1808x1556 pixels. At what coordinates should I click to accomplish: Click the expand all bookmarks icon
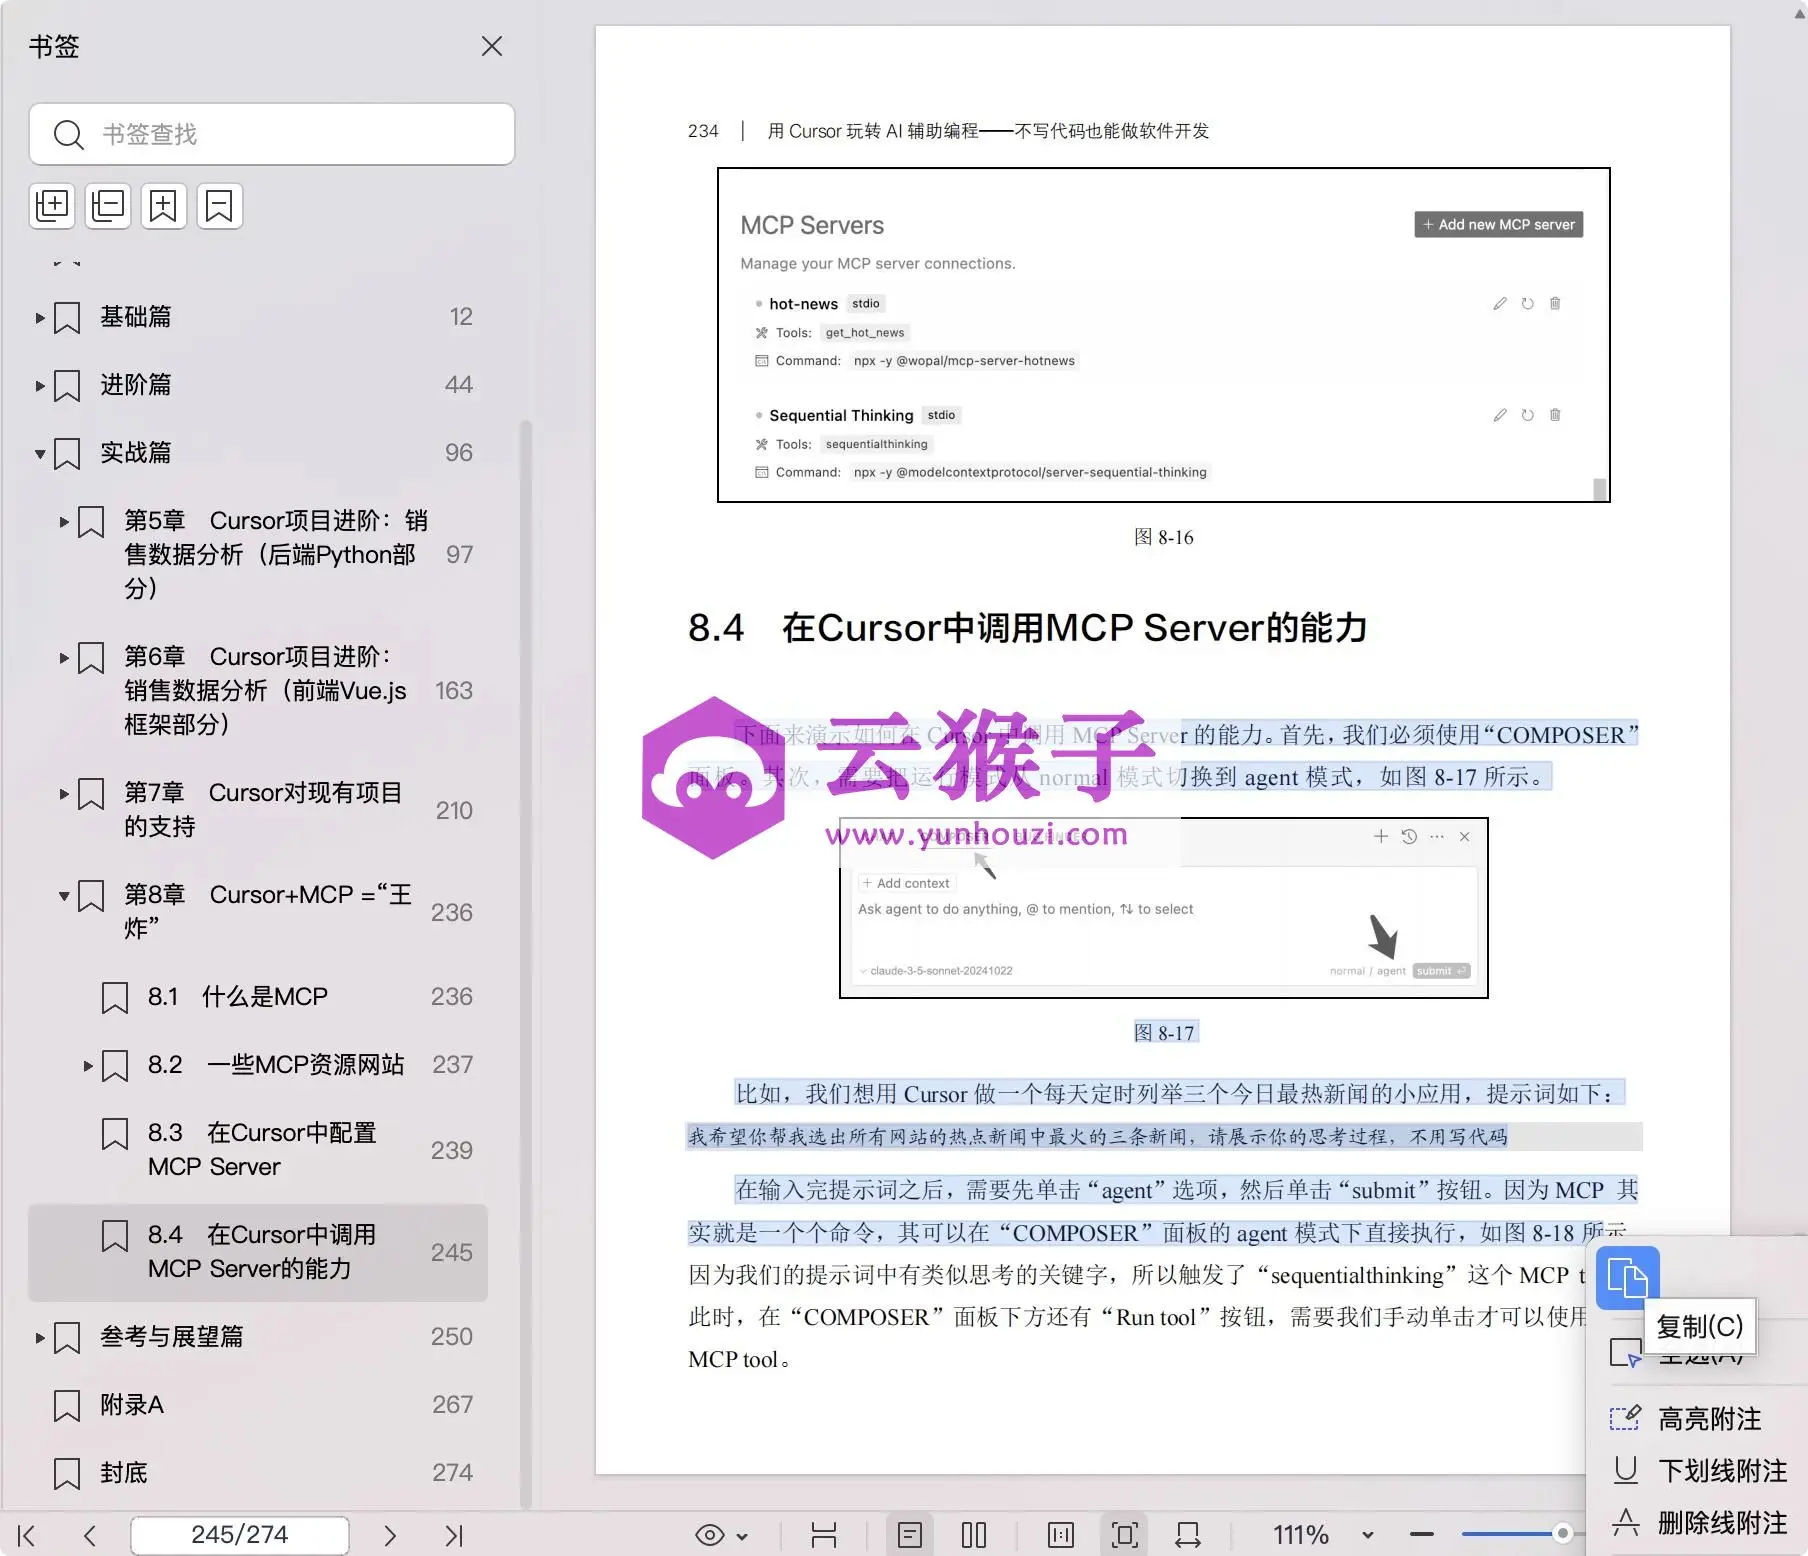pyautogui.click(x=52, y=206)
